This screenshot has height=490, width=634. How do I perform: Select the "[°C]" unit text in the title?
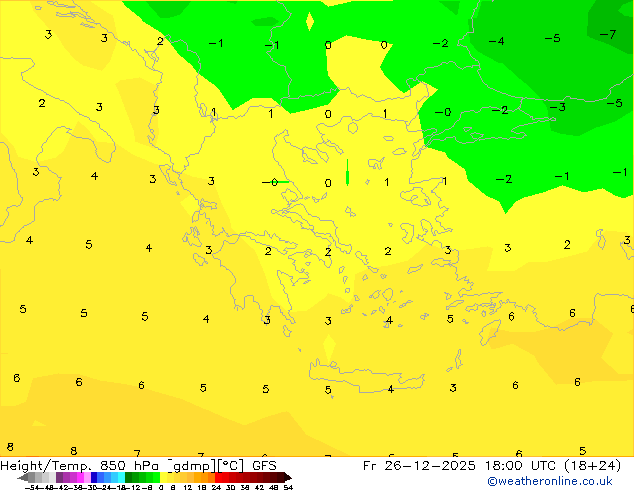coord(230,466)
